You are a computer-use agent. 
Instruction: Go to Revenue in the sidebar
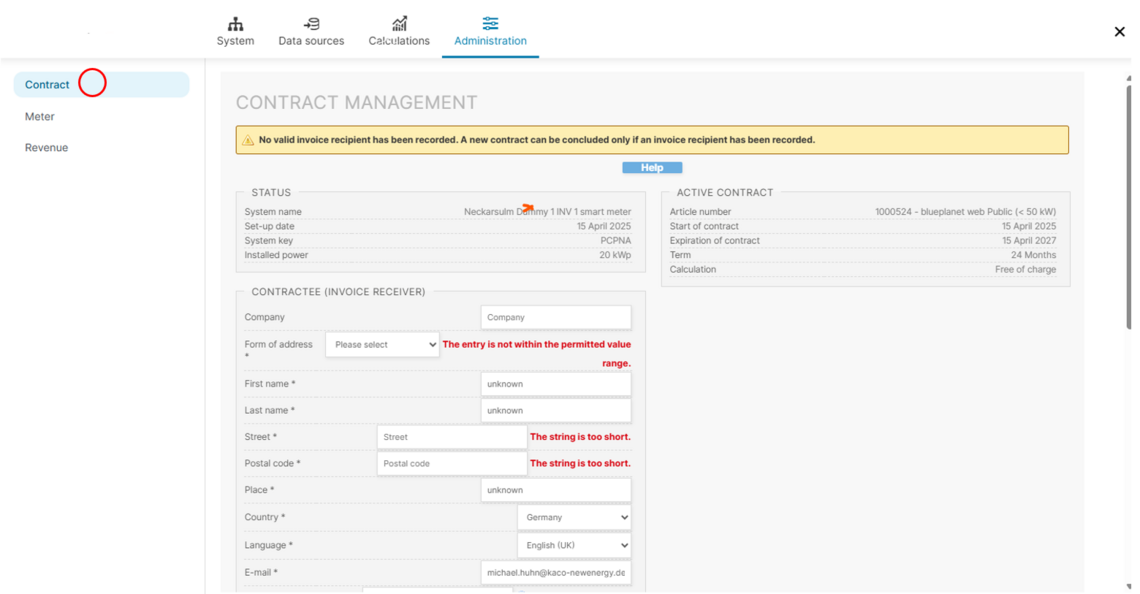47,148
